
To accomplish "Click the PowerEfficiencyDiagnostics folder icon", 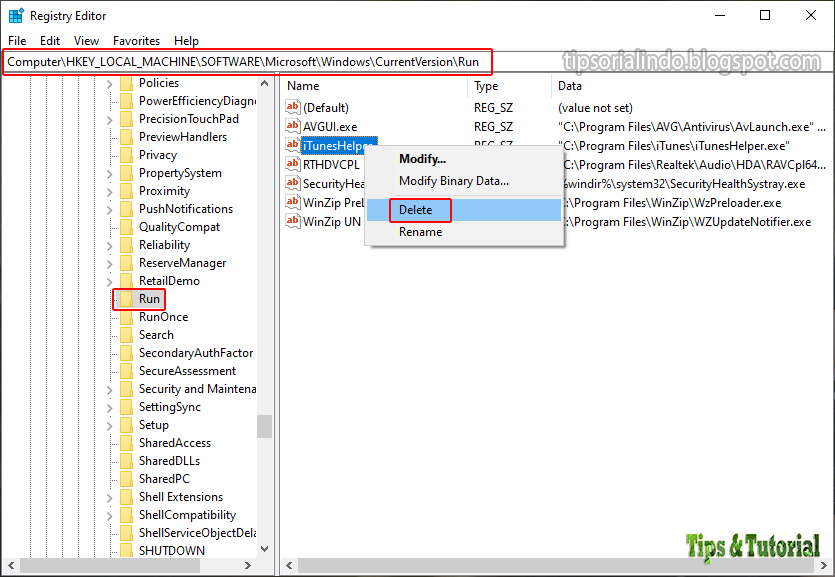I will click(126, 101).
